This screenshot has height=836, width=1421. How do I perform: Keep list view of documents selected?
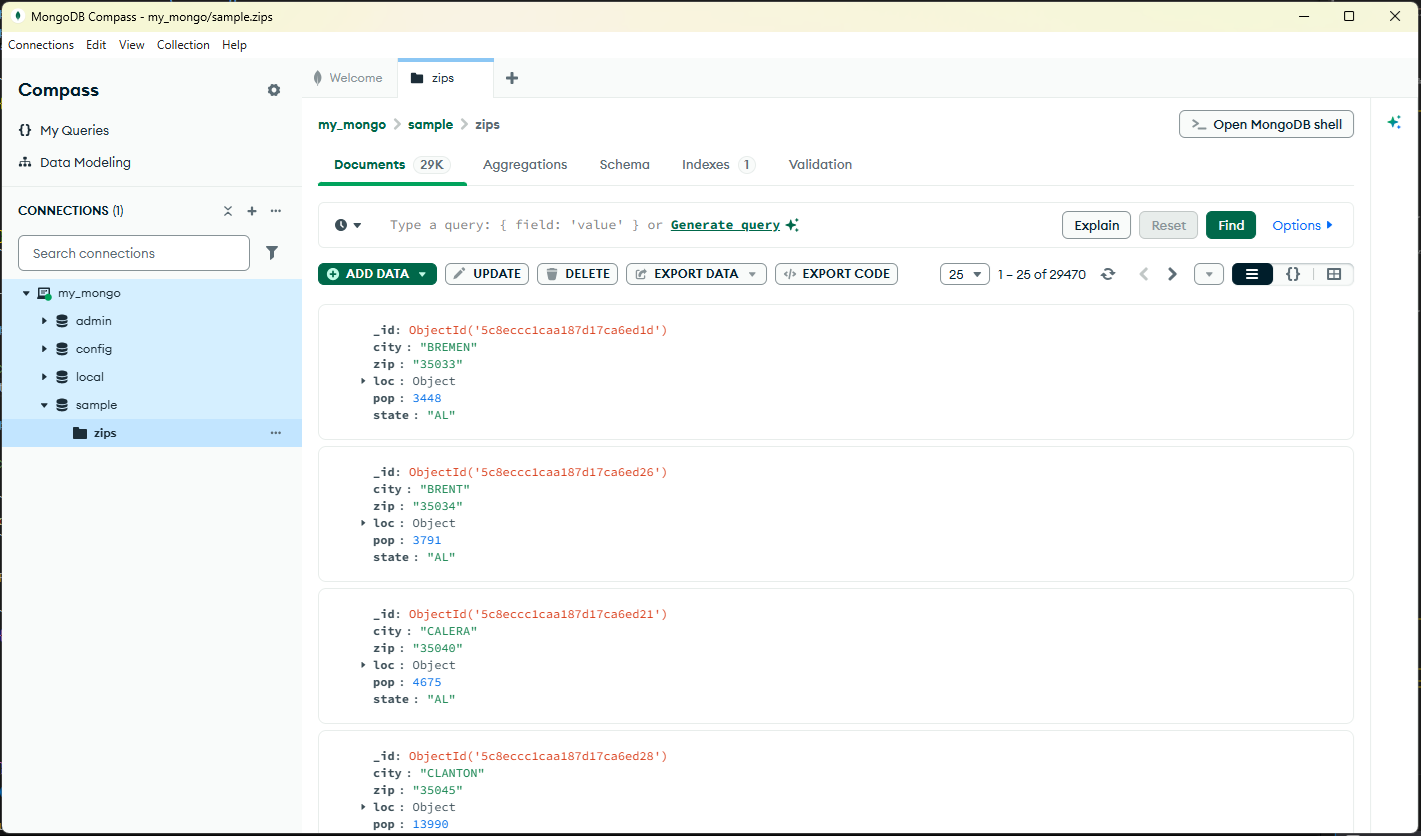click(x=1252, y=273)
